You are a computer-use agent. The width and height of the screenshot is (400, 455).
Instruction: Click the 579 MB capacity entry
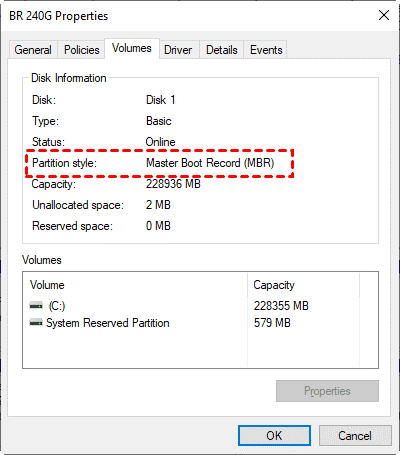click(272, 323)
